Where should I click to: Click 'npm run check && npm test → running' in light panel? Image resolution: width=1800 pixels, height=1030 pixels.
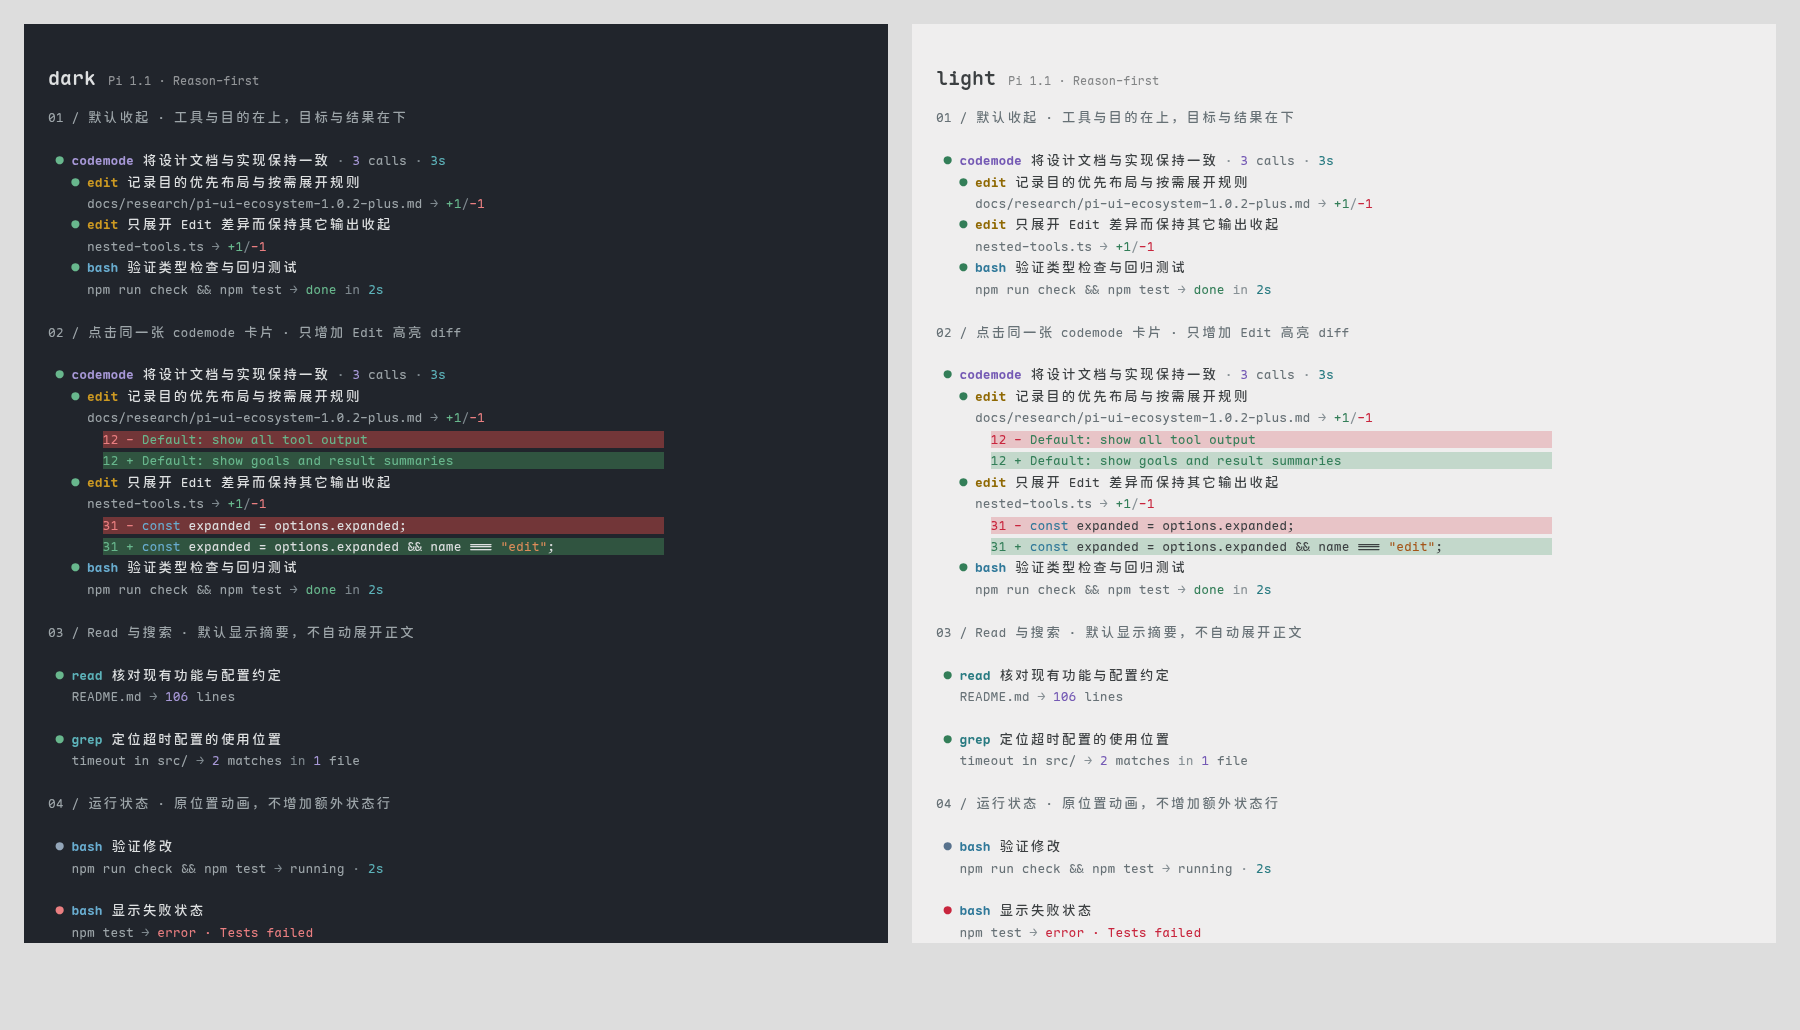pyautogui.click(x=1095, y=869)
